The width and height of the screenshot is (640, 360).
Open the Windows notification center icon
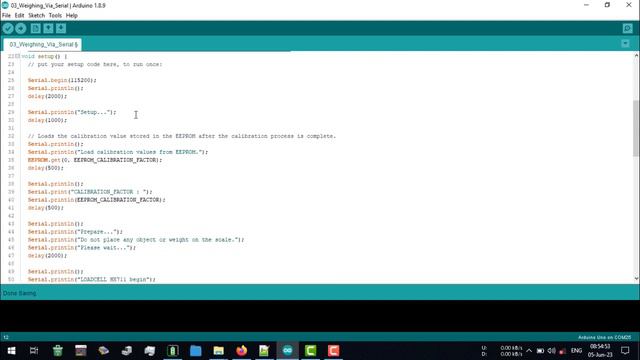(x=625, y=351)
